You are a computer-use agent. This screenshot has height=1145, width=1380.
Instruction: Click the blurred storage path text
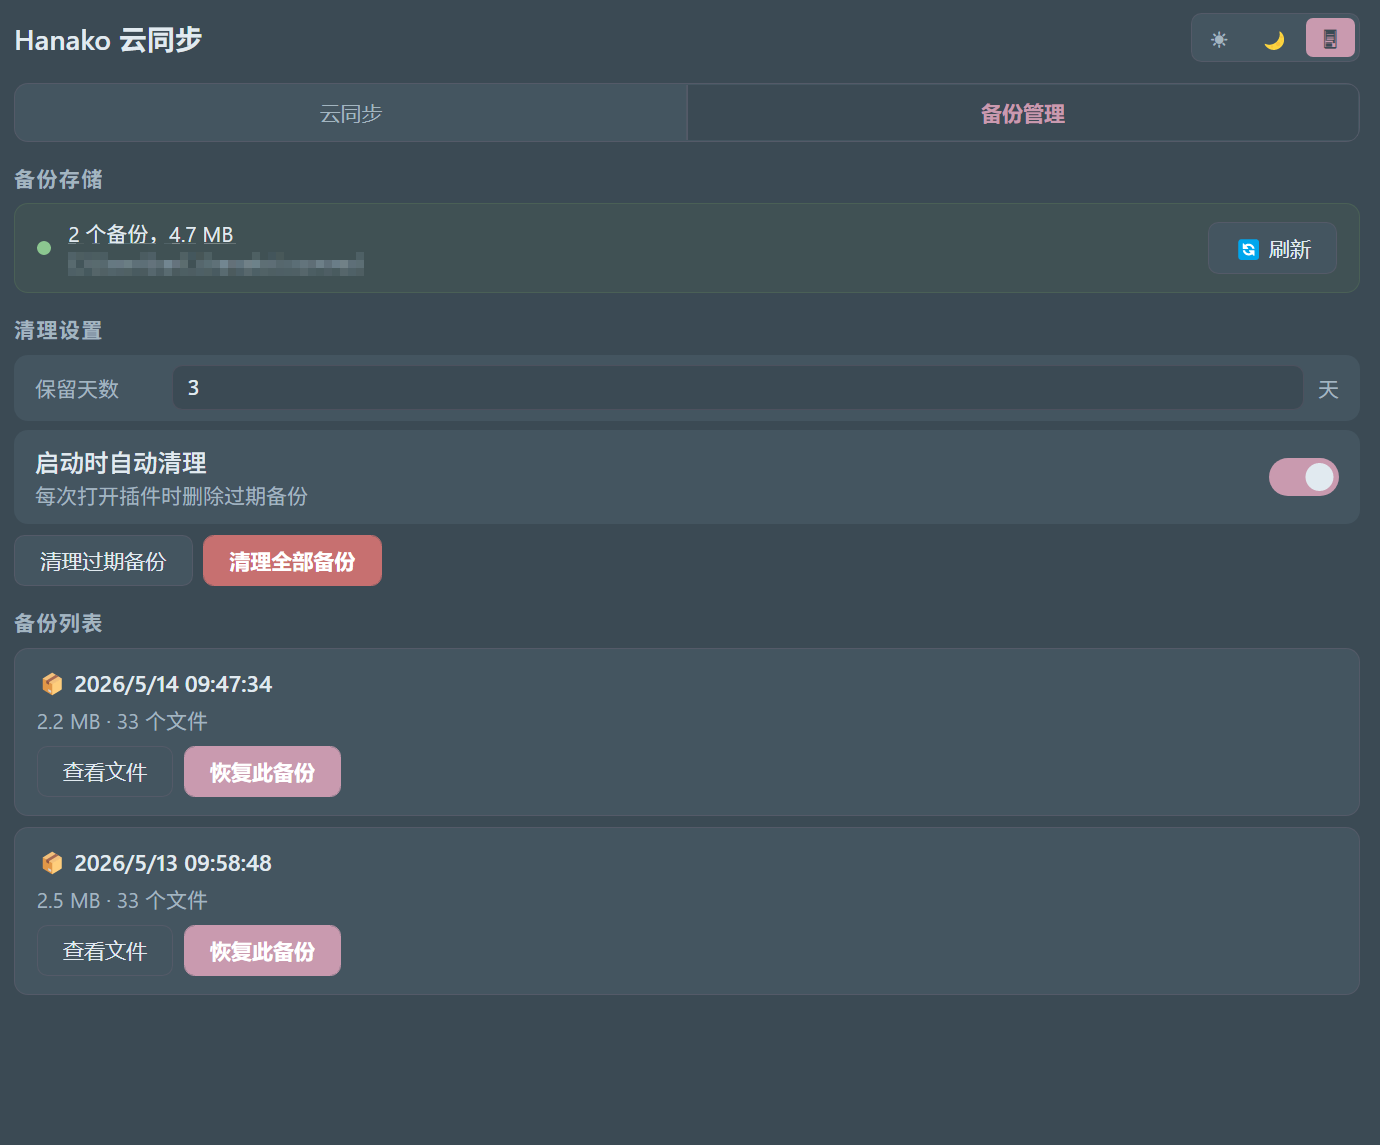pos(216,265)
